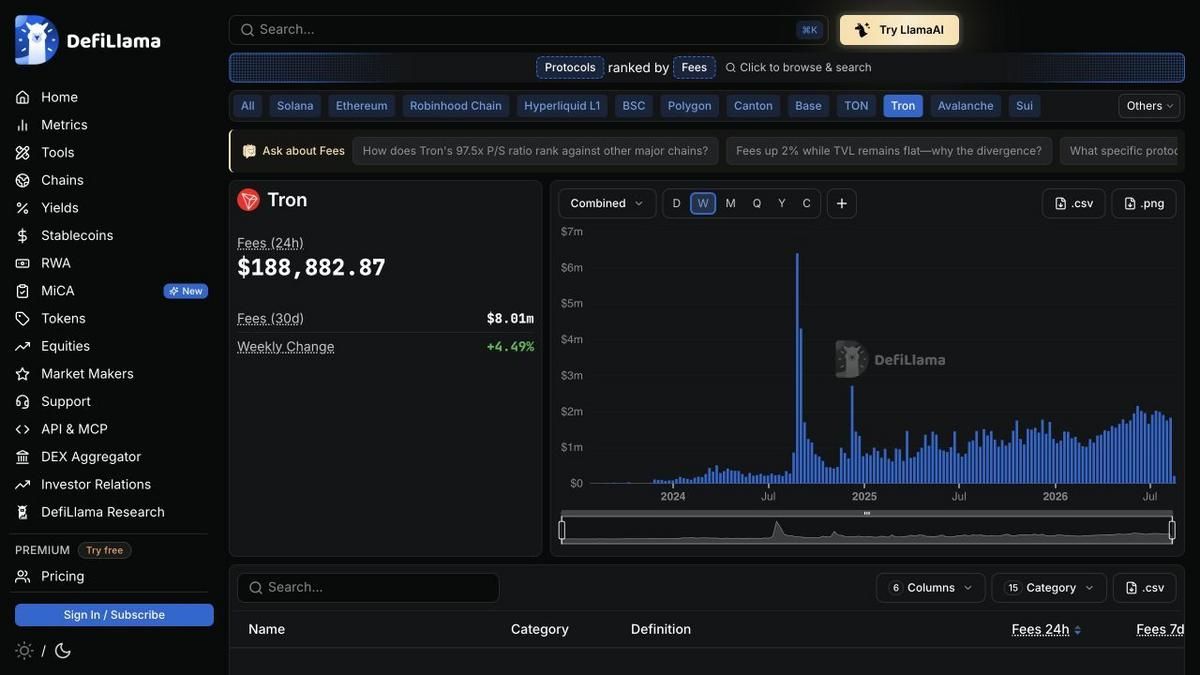Screen dimensions: 1200x675
Task: Click the Fees up 2% TVL question
Action: tap(889, 151)
